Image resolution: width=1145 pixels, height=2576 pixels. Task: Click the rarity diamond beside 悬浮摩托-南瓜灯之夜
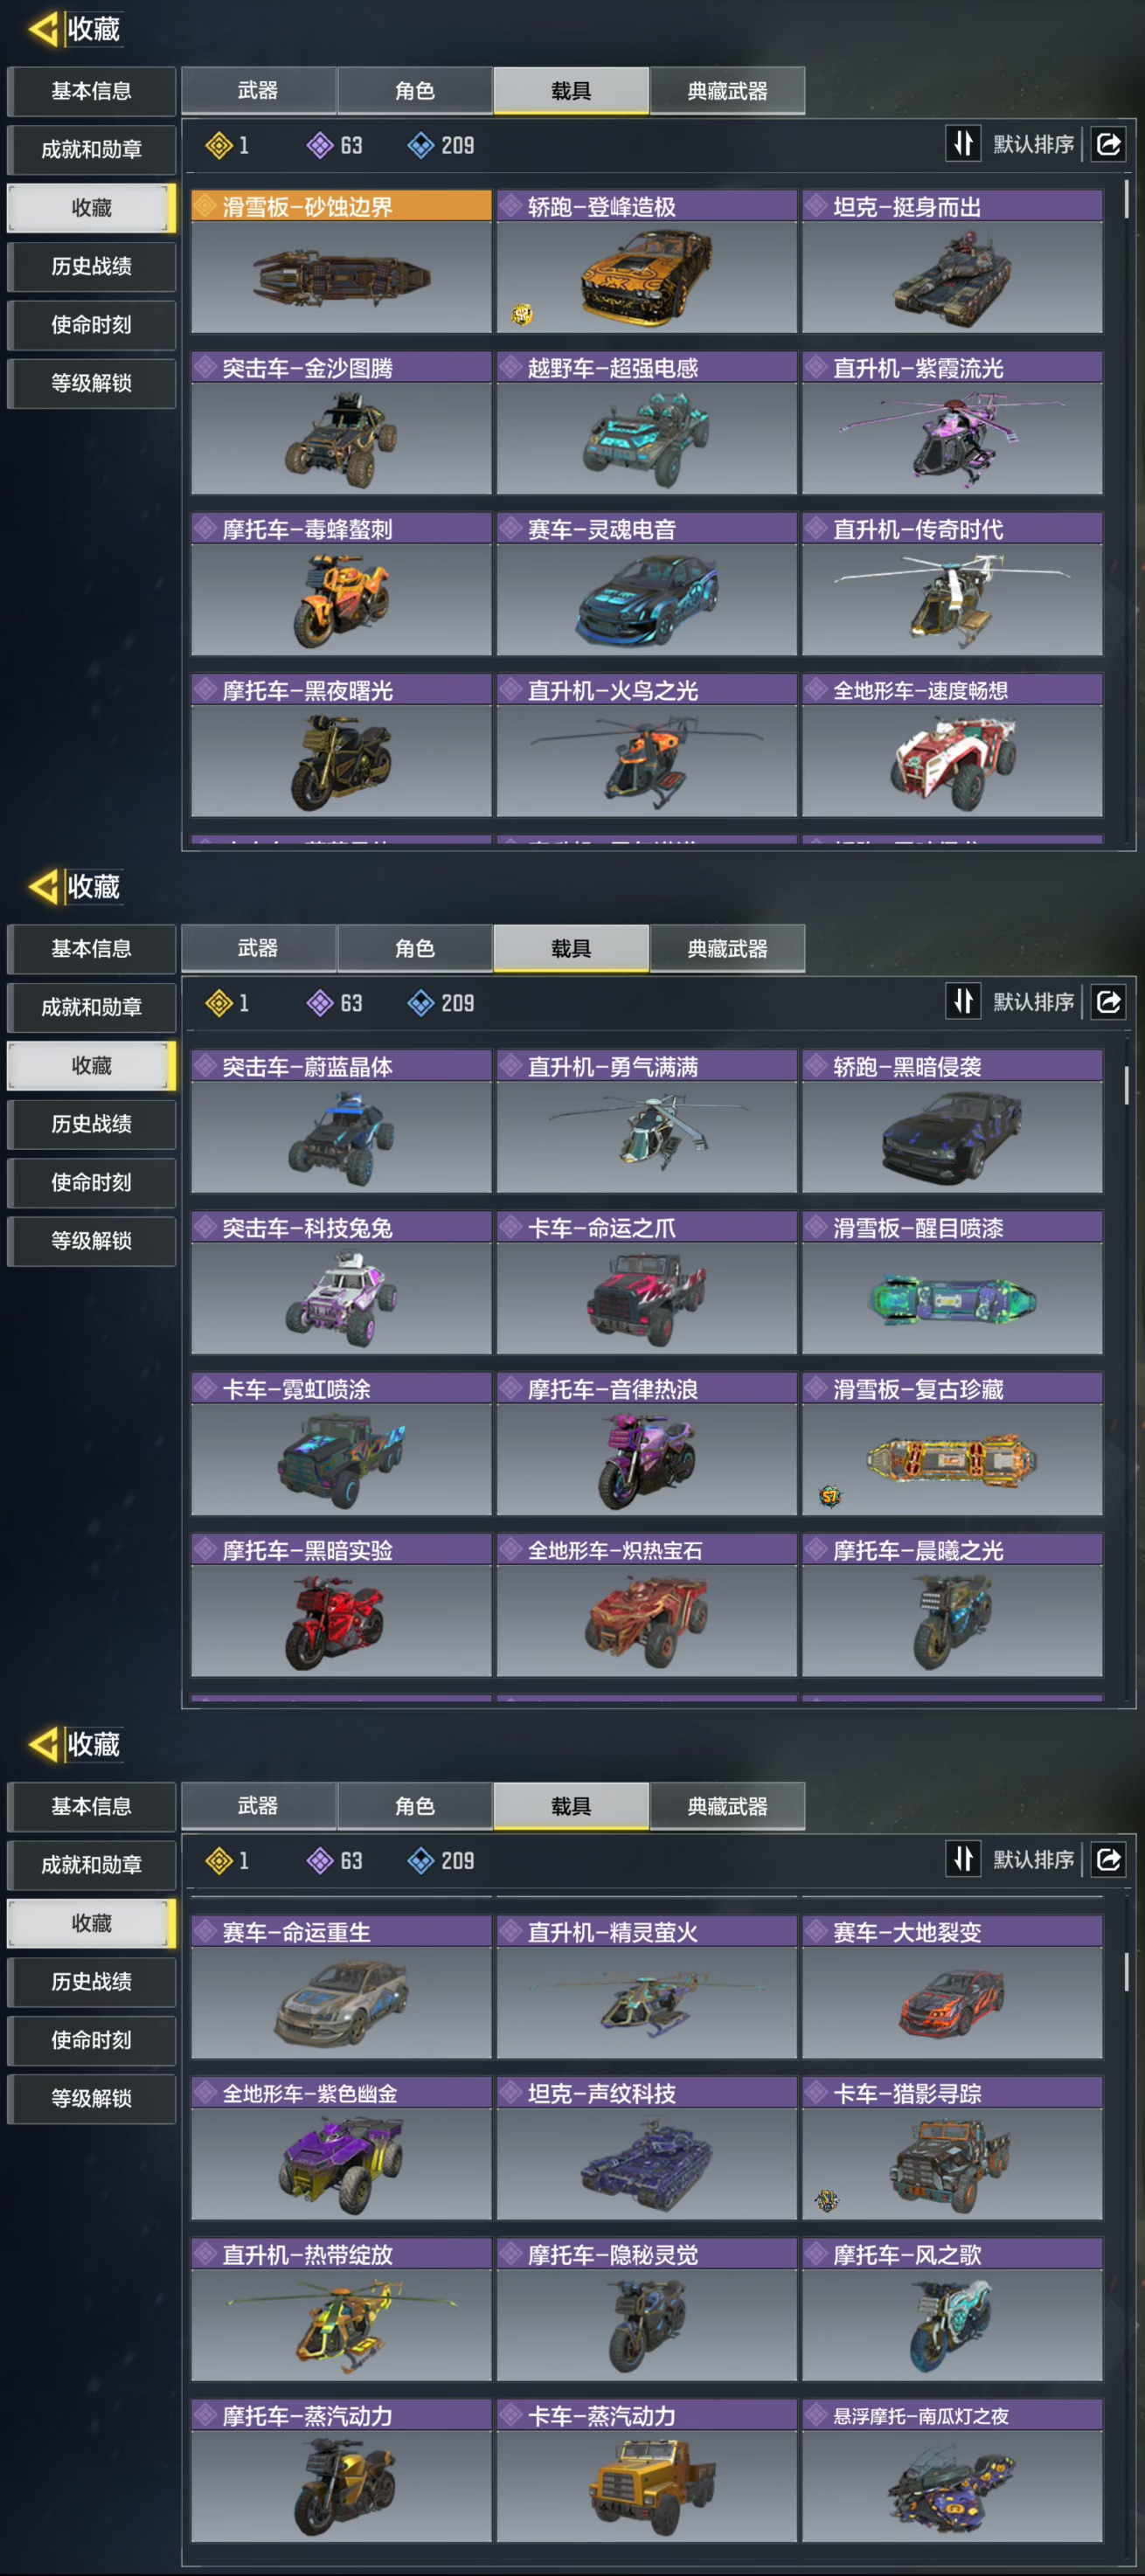click(x=817, y=2416)
